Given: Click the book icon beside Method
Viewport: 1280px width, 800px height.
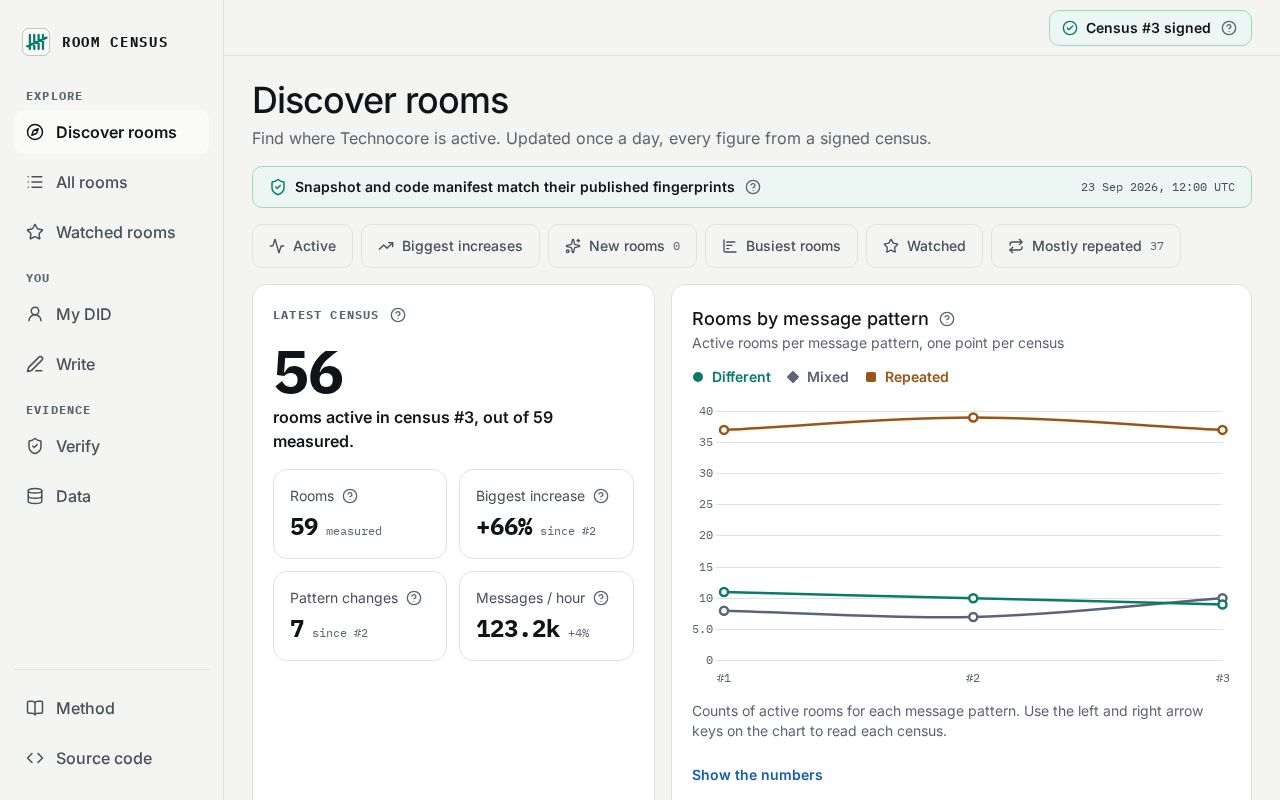Looking at the screenshot, I should point(35,708).
